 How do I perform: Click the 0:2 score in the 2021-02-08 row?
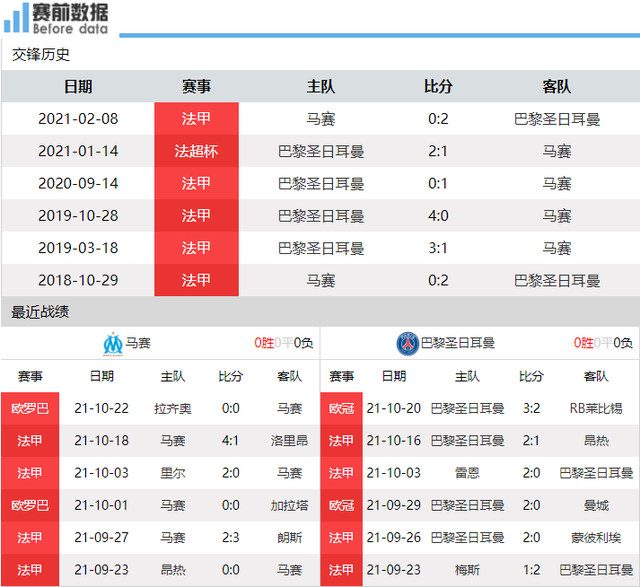pyautogui.click(x=438, y=119)
